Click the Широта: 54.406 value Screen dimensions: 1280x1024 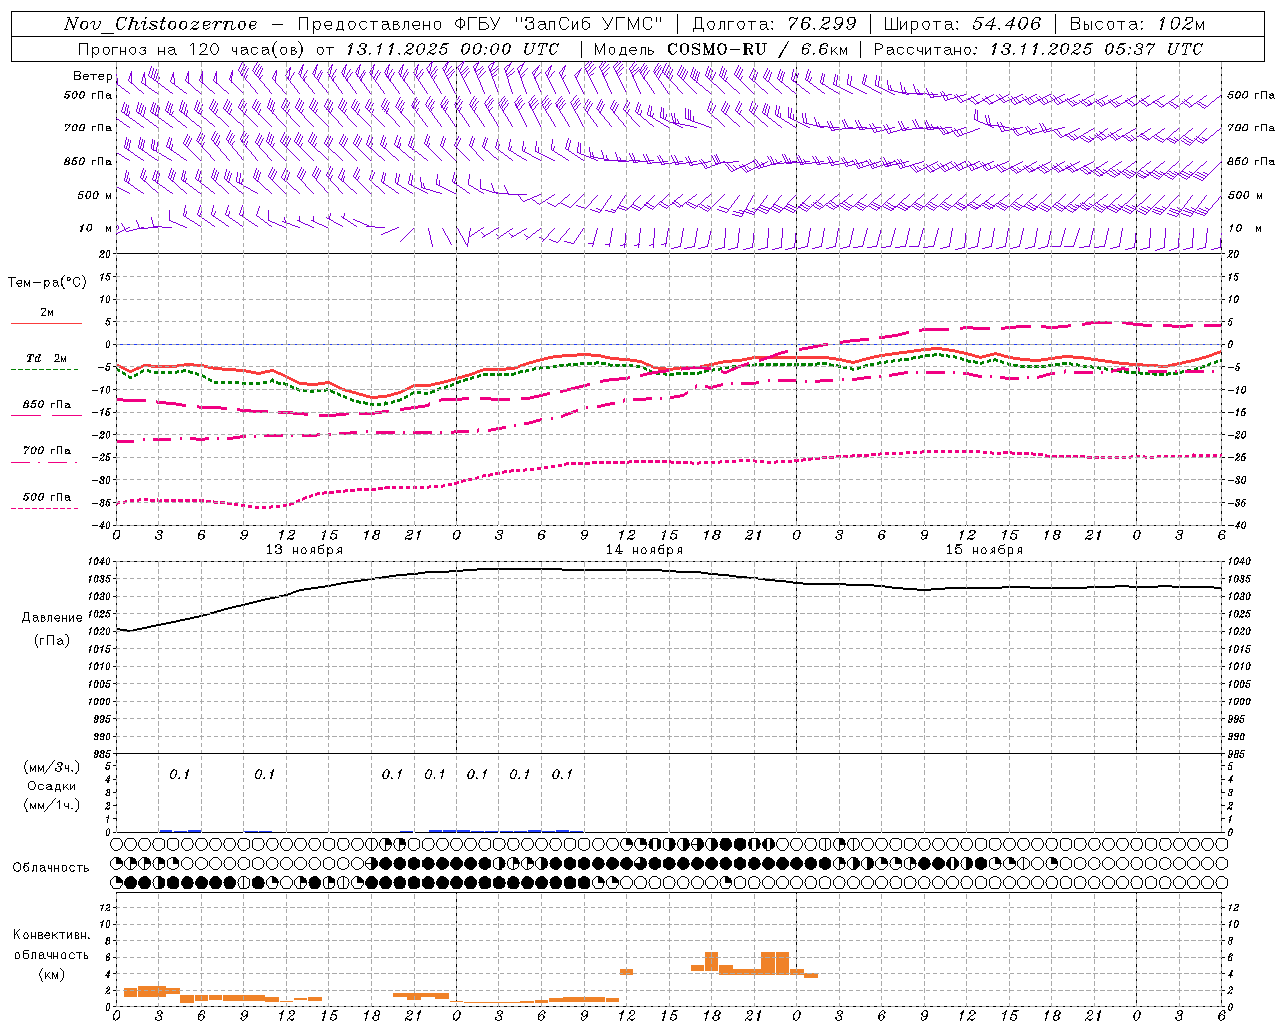pos(962,24)
